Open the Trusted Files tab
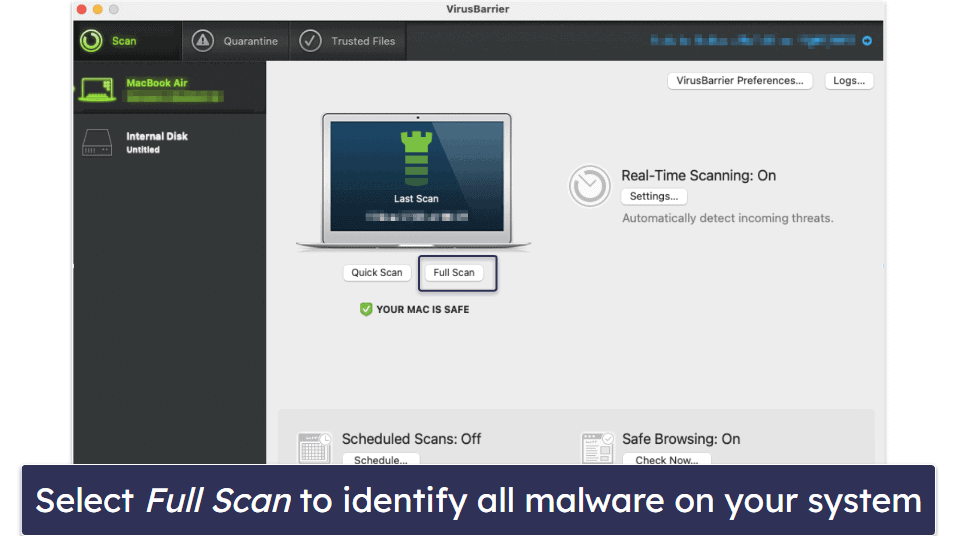 (x=348, y=41)
